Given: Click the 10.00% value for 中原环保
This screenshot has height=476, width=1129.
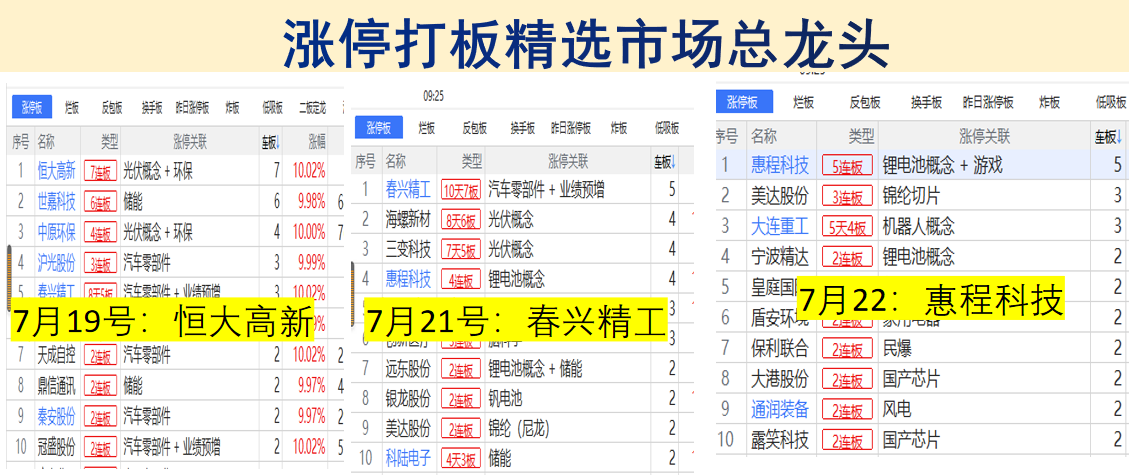Looking at the screenshot, I should tap(309, 232).
